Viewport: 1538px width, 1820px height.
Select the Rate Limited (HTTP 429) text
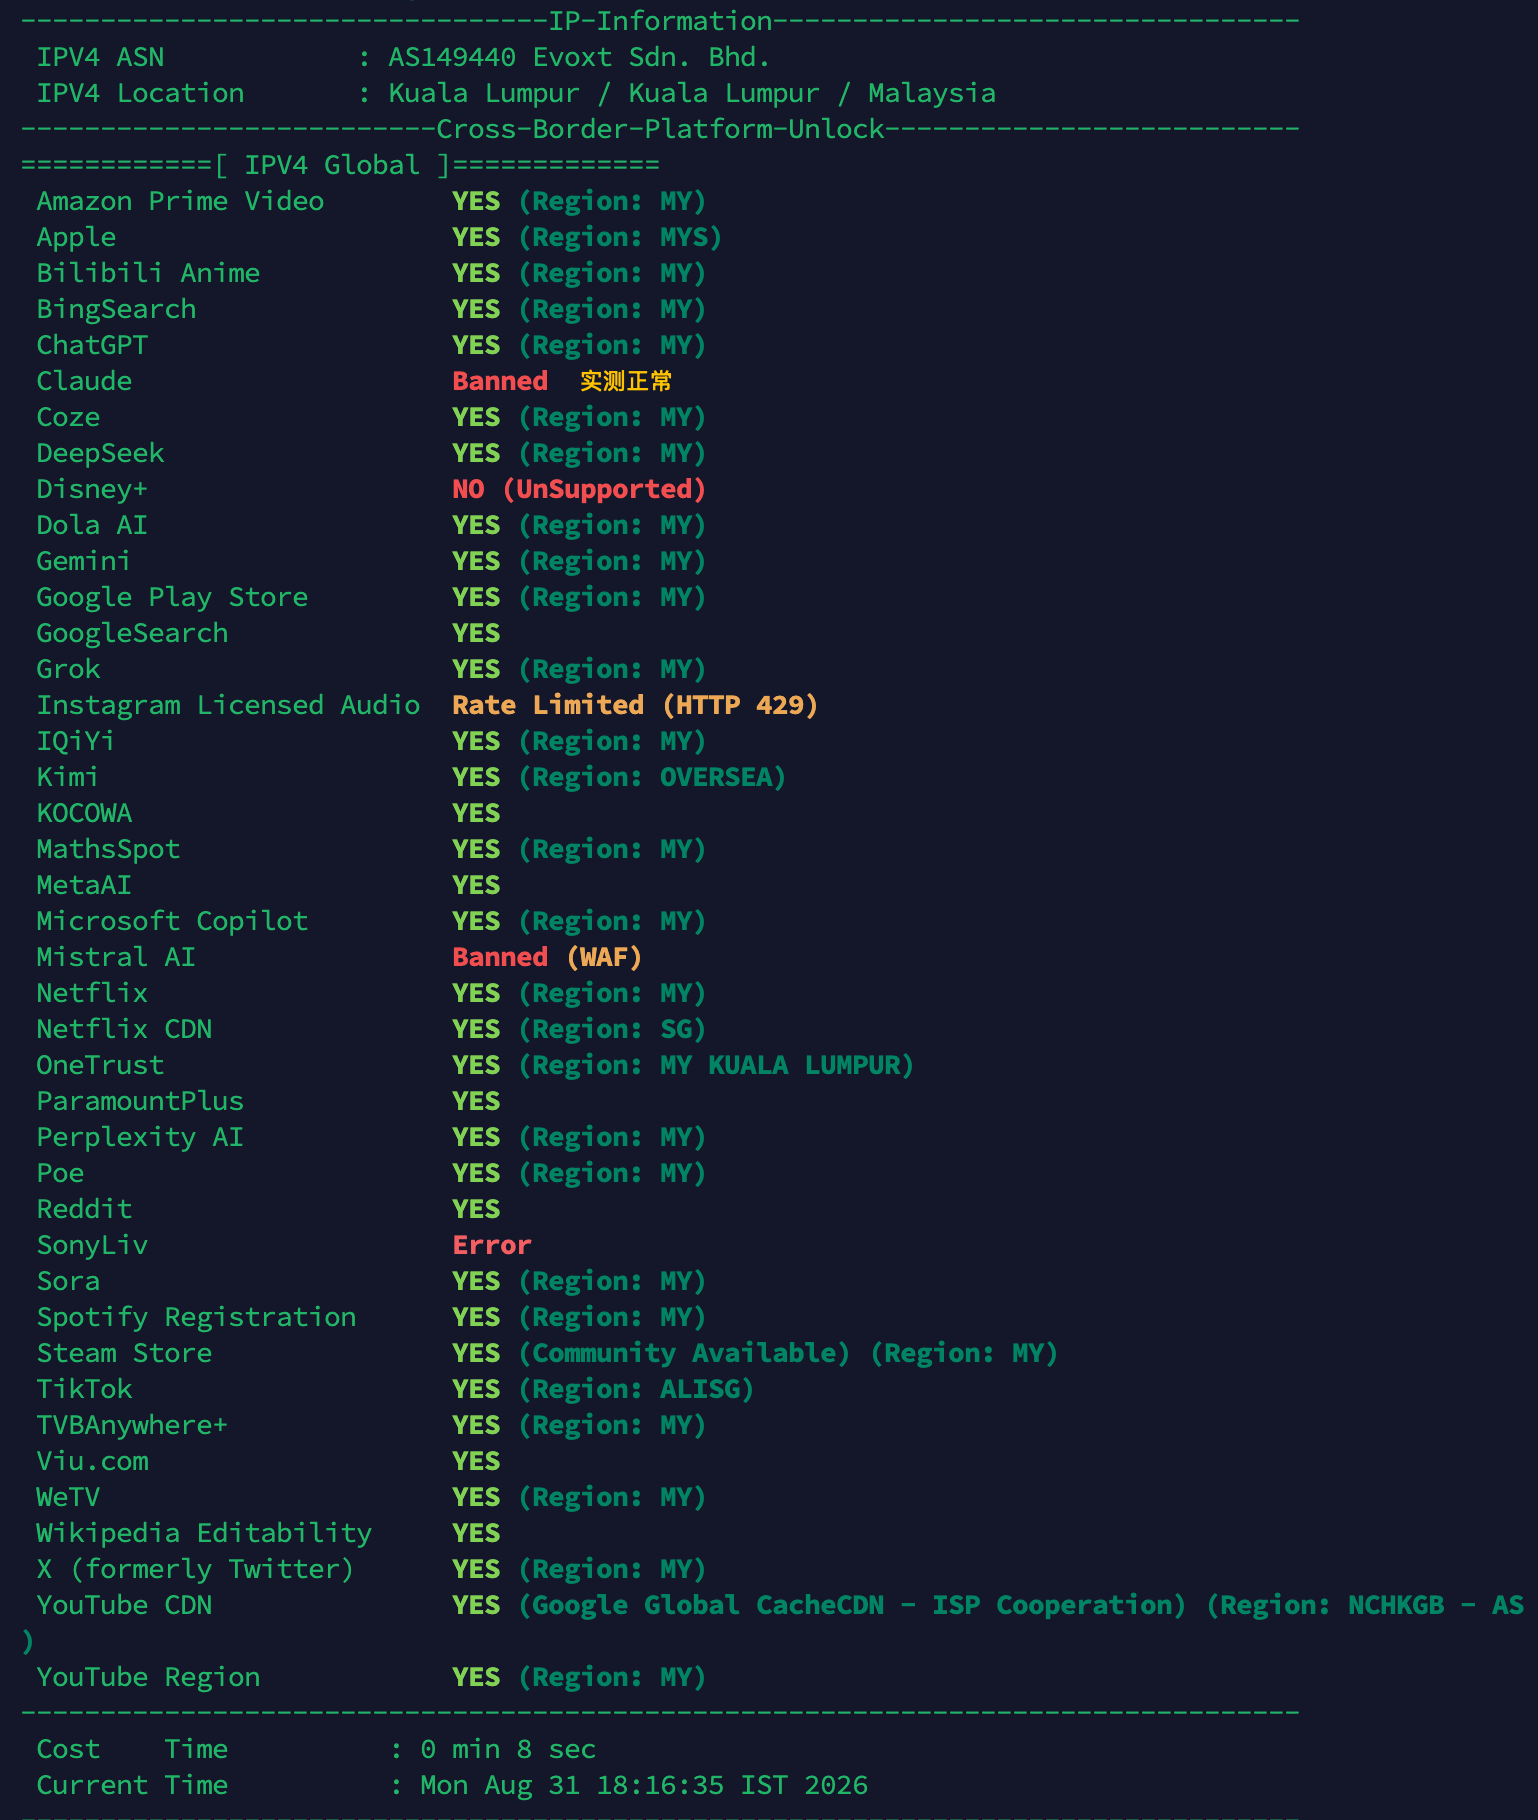click(635, 705)
